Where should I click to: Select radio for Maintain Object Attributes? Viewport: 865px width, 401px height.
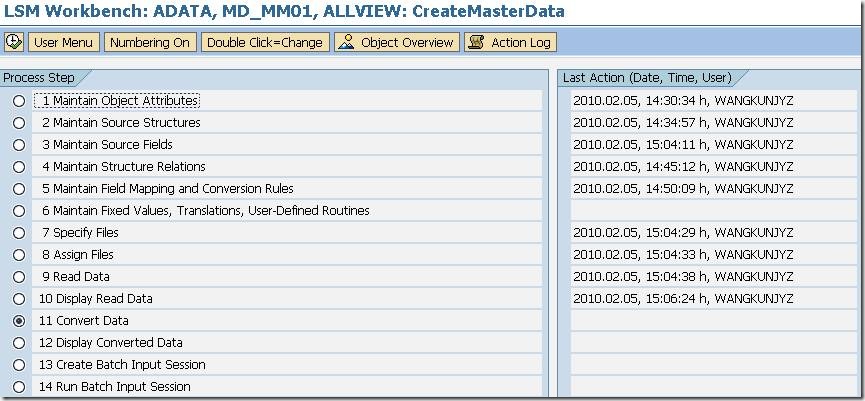[19, 101]
